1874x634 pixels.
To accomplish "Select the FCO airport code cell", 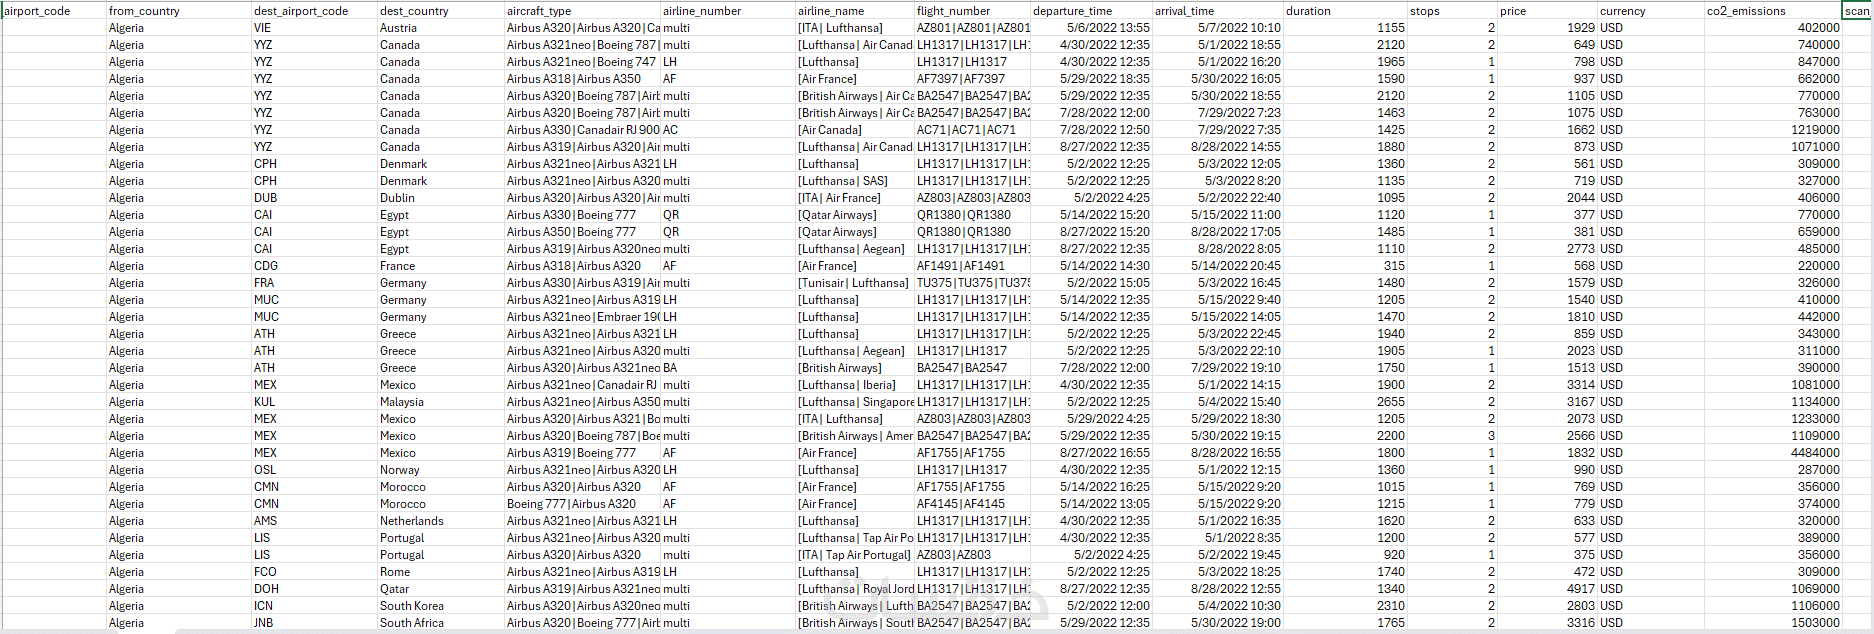I will [x=314, y=572].
